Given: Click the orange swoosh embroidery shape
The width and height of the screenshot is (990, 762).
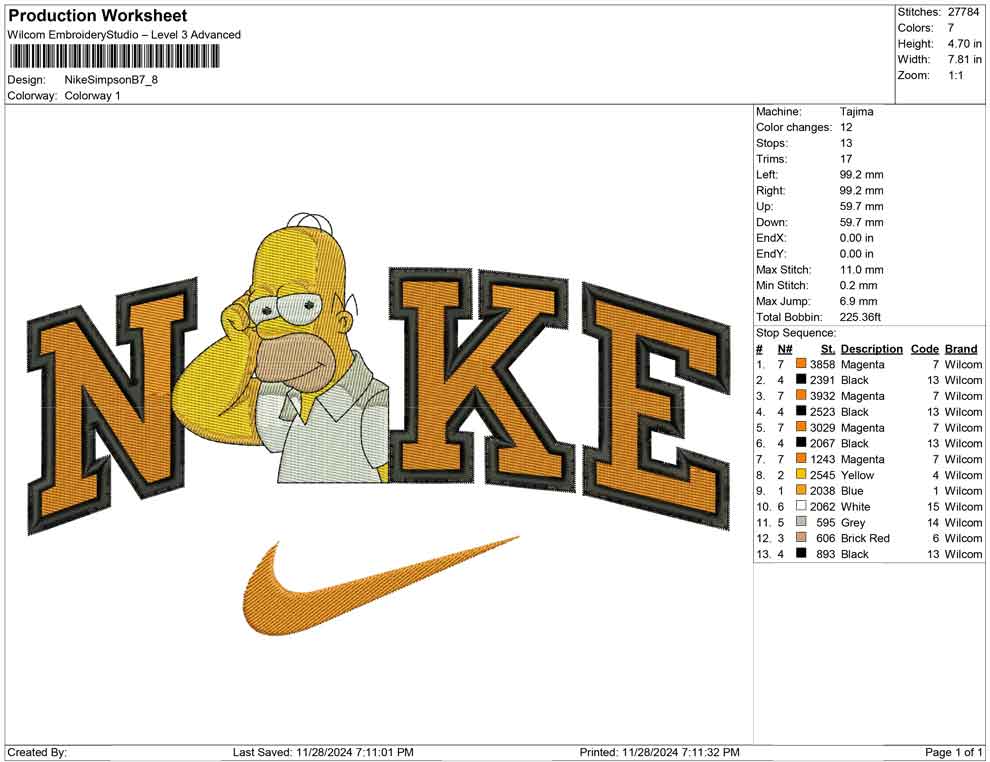Looking at the screenshot, I should [x=379, y=586].
